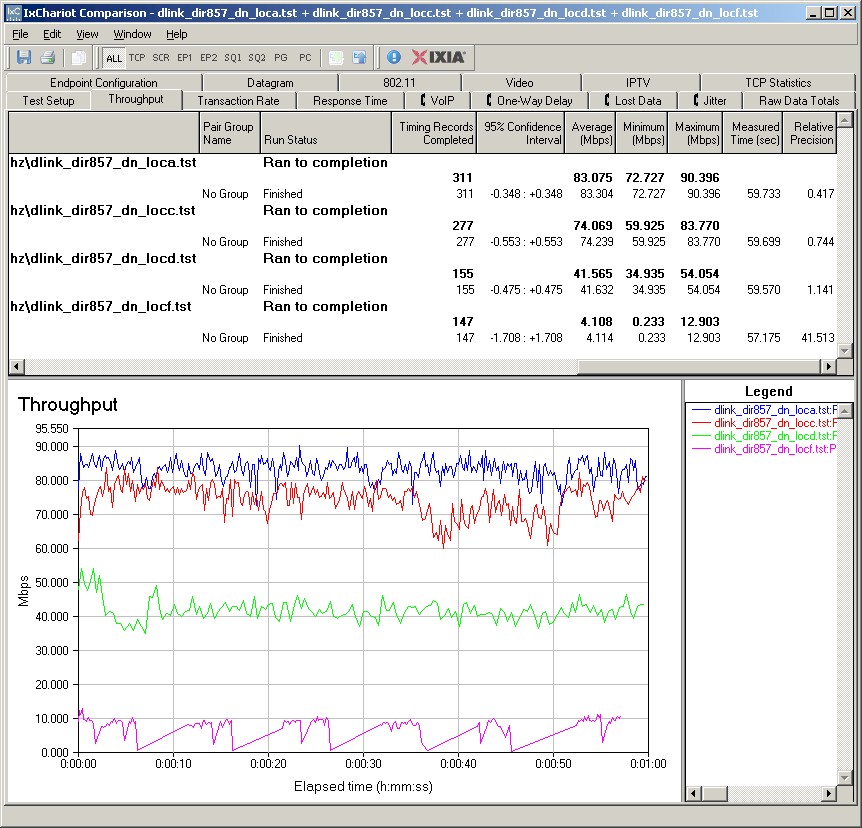Click the export icon next to info button

360,57
